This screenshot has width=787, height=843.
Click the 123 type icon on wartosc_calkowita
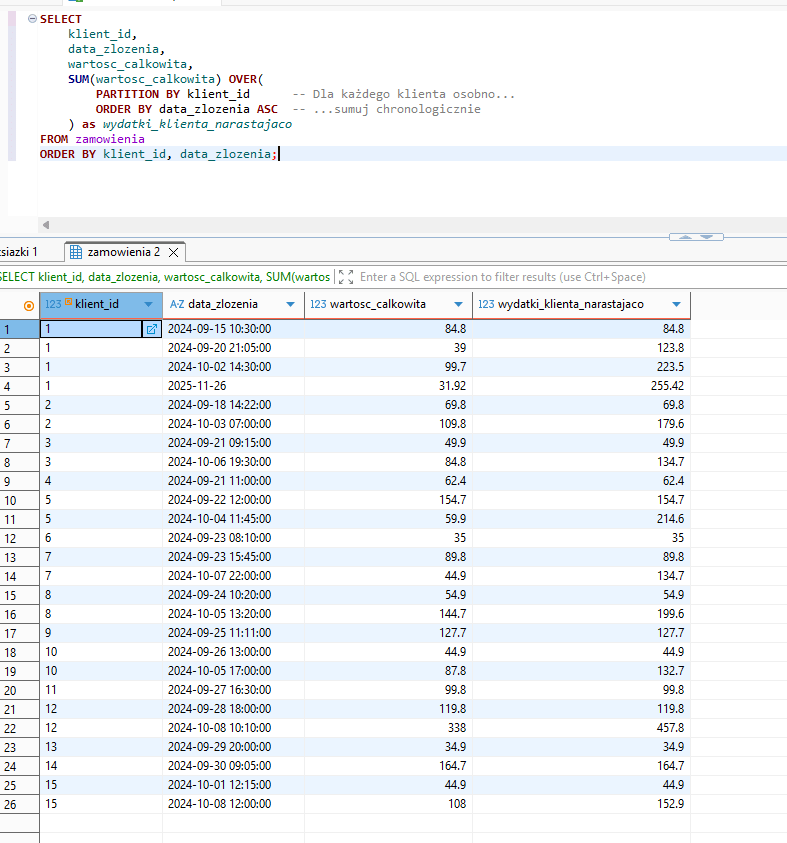(x=317, y=304)
